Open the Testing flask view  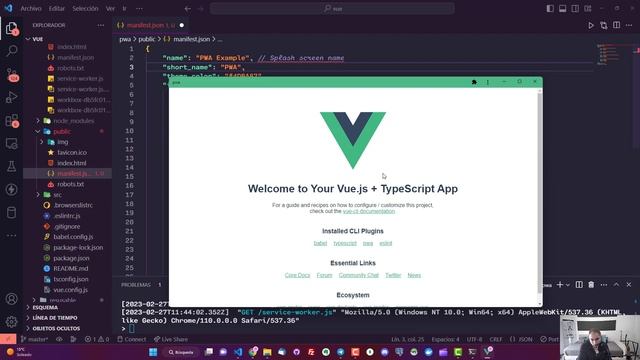click(11, 166)
